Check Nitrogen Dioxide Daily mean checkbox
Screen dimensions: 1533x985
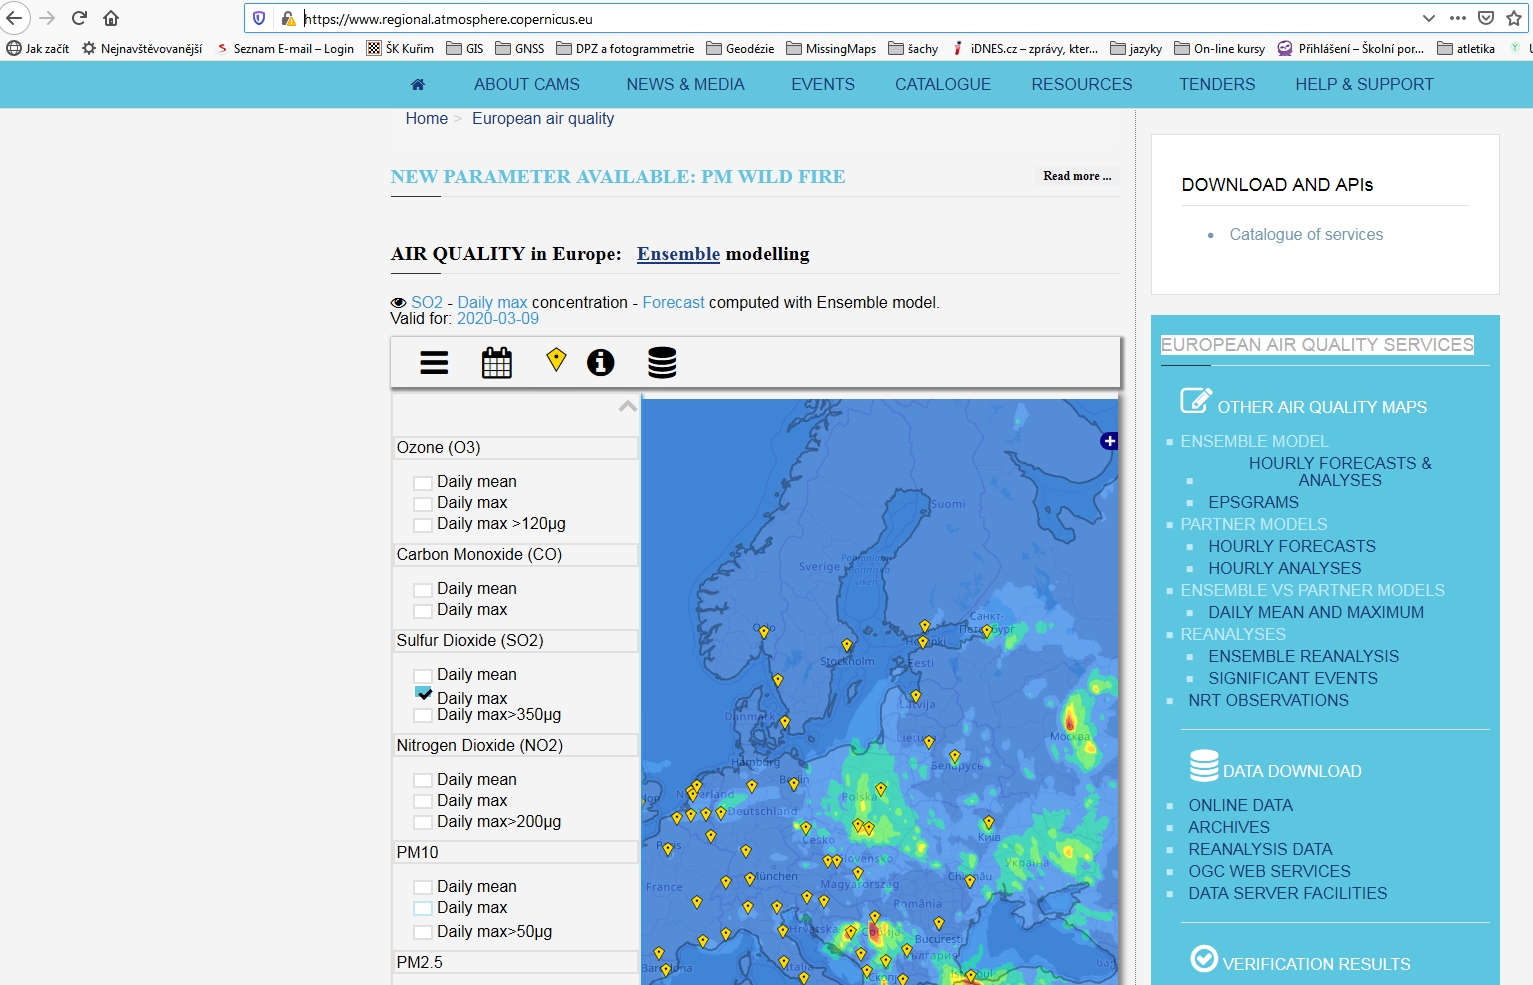[423, 781]
